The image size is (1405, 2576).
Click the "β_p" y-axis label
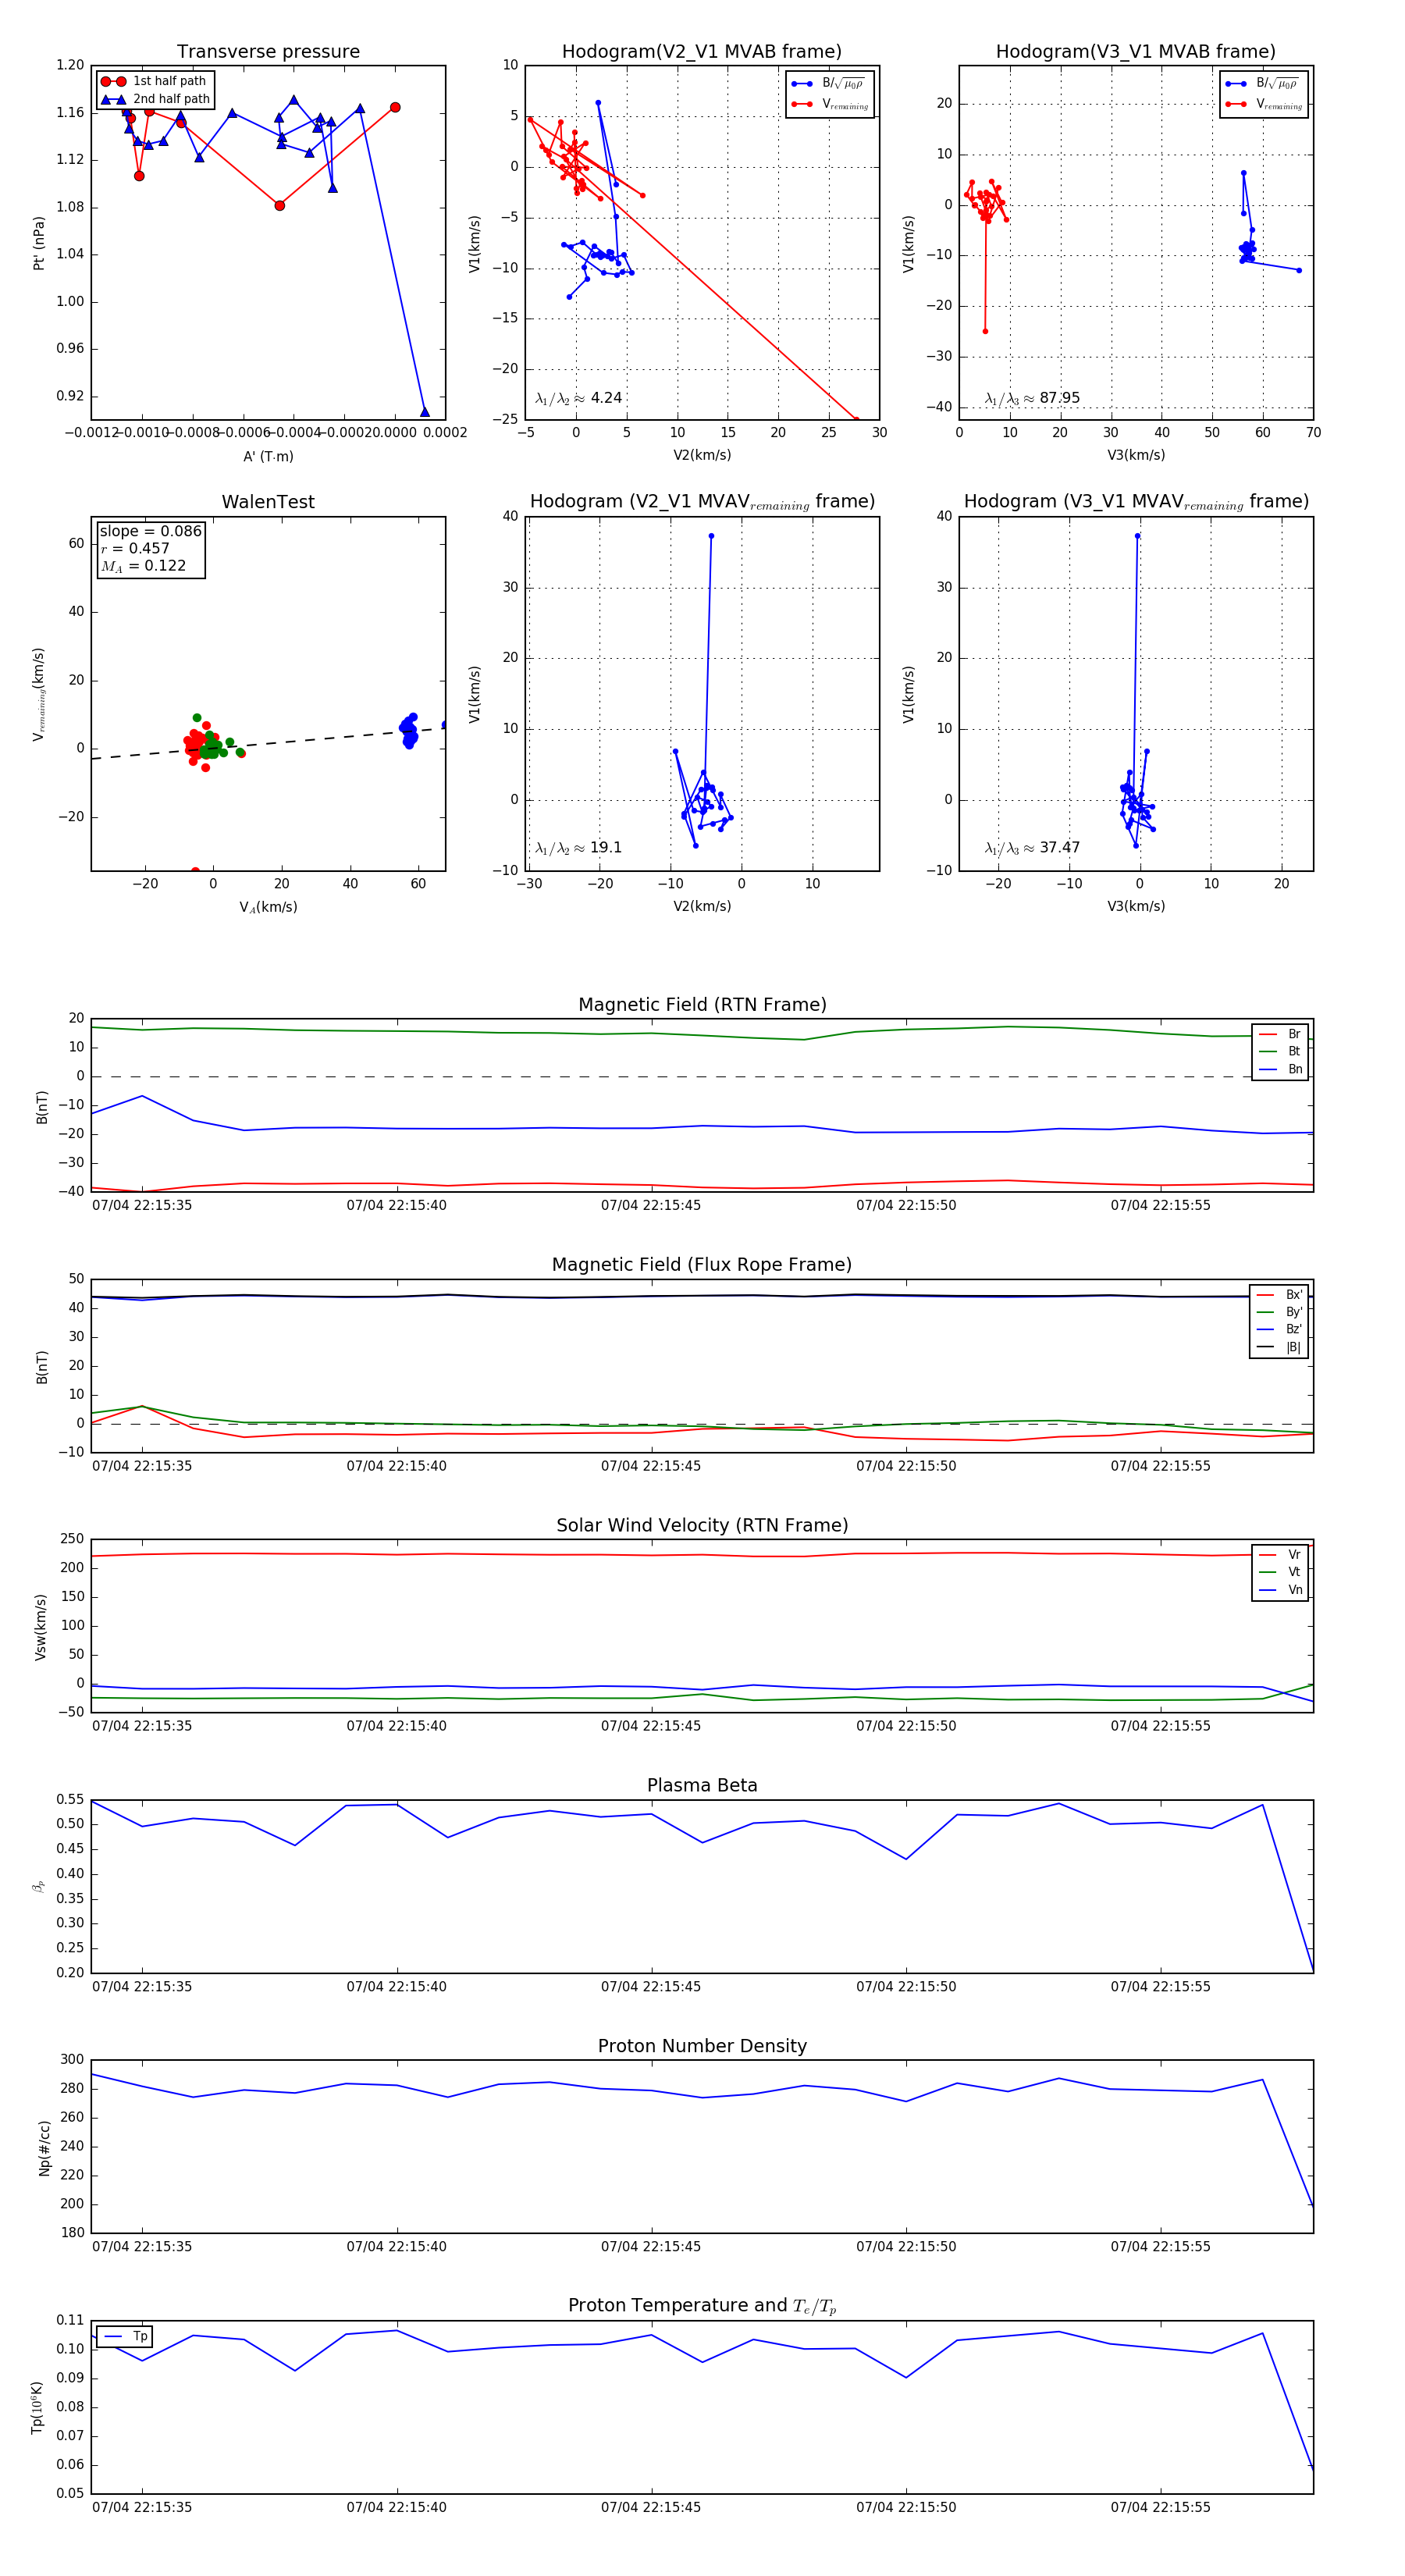tap(39, 1886)
